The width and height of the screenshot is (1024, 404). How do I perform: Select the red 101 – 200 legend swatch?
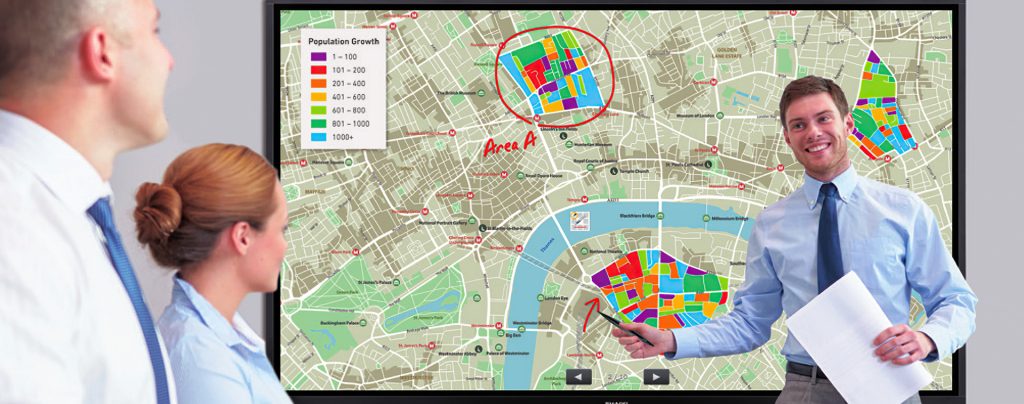[x=318, y=70]
